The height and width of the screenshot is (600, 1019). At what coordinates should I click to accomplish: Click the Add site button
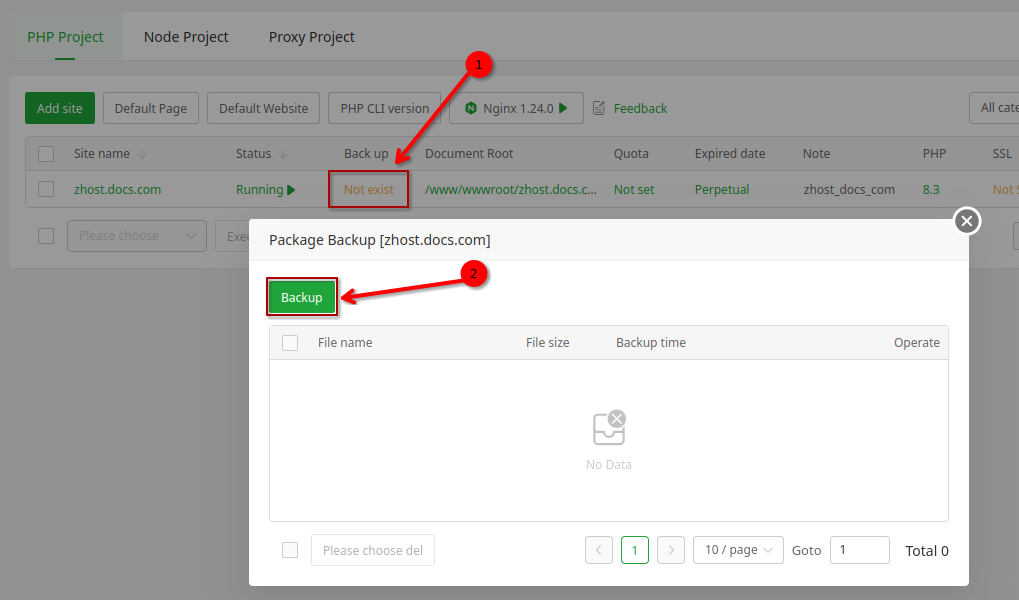tap(60, 108)
